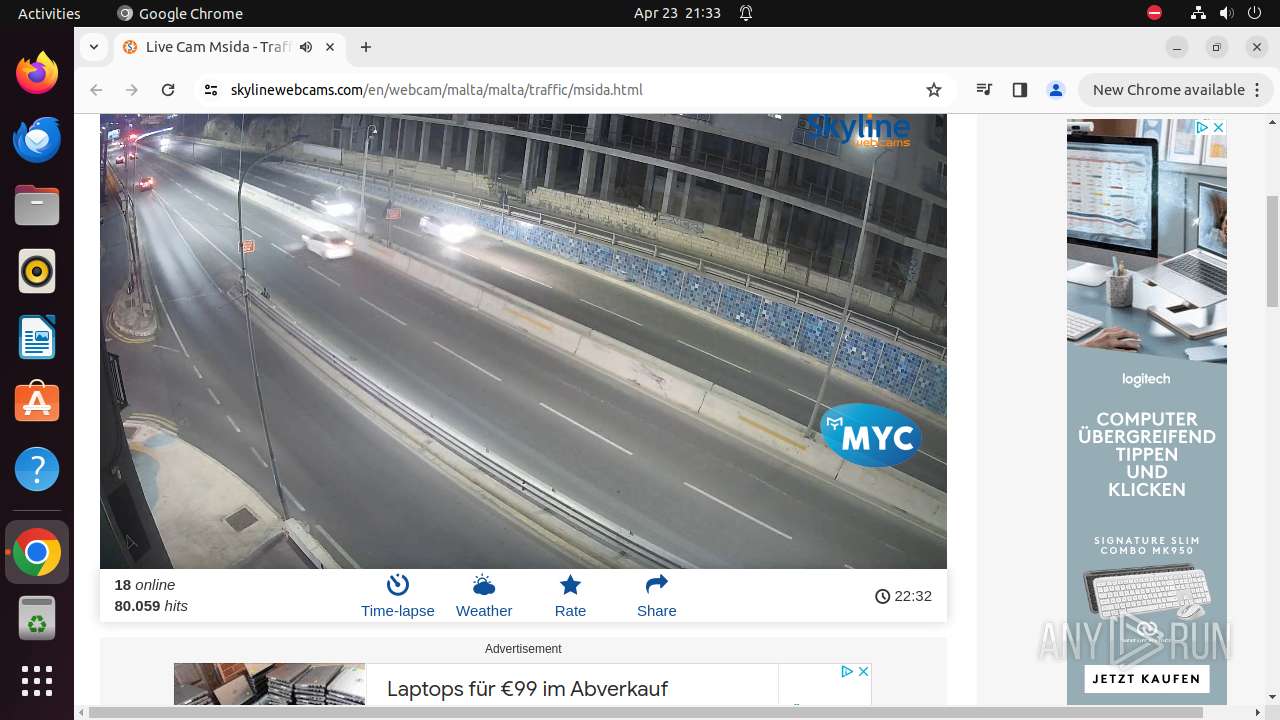Click the local time 22:32 display
This screenshot has width=1280, height=720.
tap(903, 596)
